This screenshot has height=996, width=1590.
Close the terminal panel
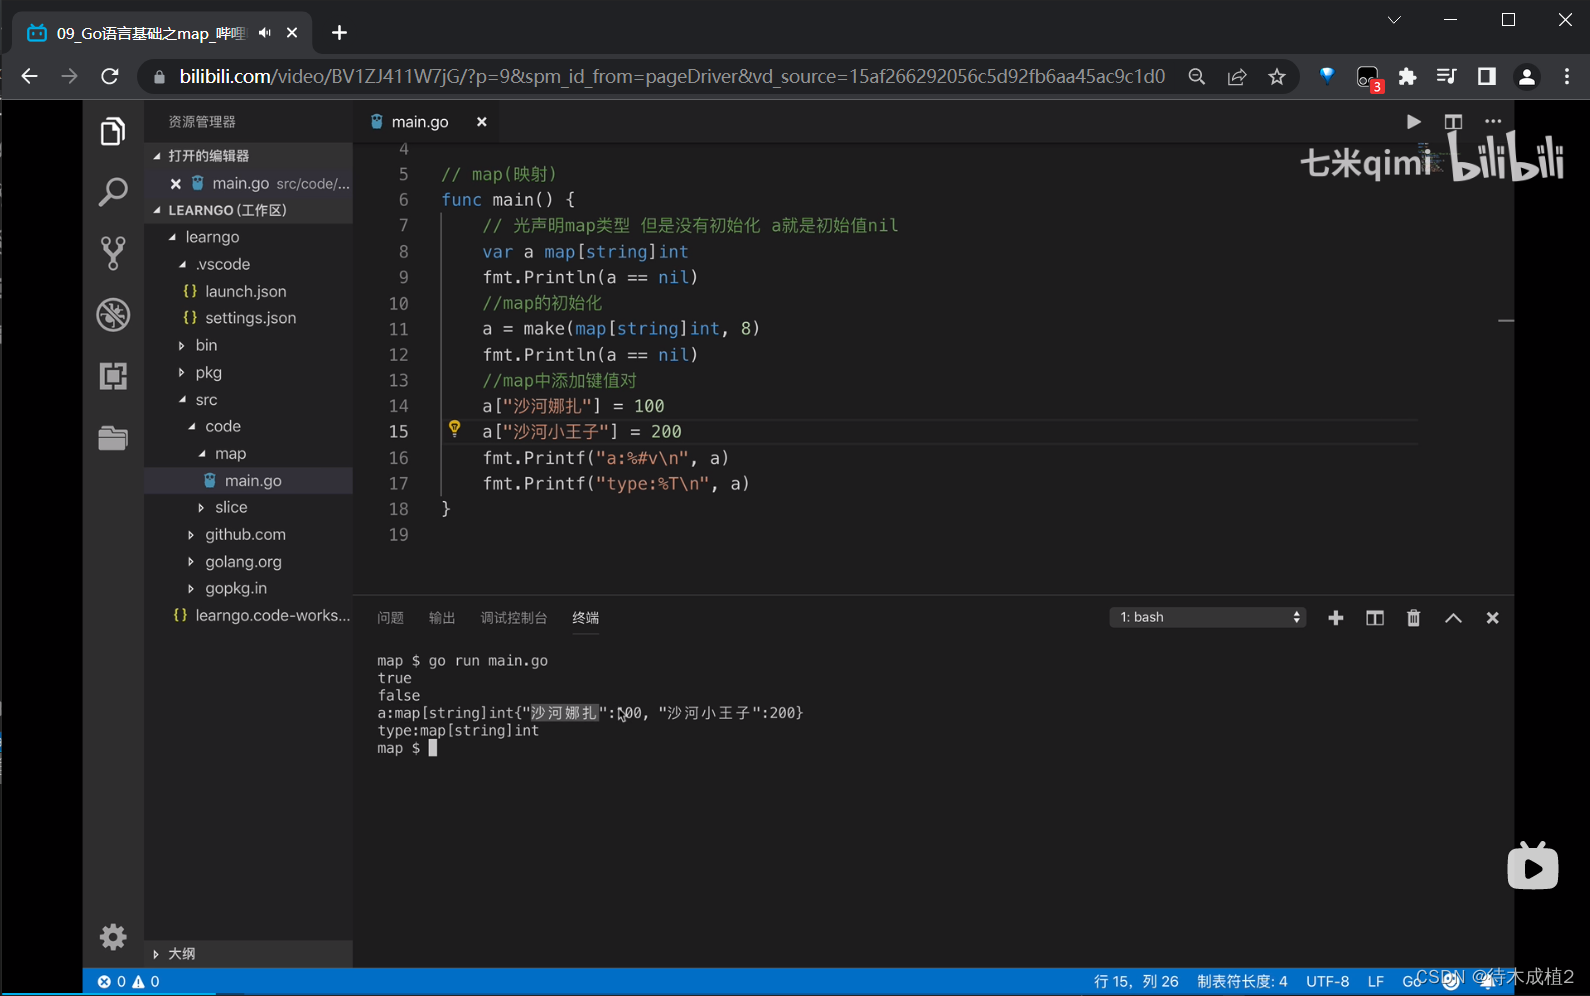(x=1492, y=618)
